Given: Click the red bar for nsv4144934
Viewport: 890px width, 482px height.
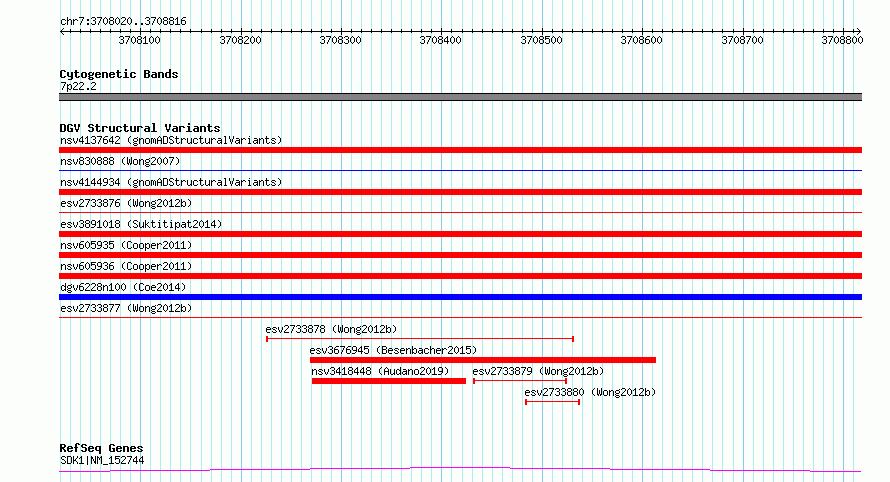Looking at the screenshot, I should coord(460,192).
